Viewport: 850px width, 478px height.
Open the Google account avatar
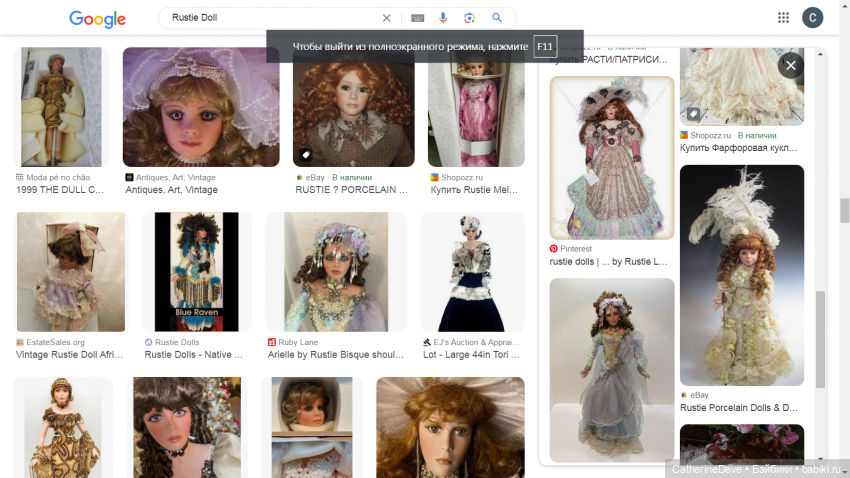pyautogui.click(x=813, y=18)
